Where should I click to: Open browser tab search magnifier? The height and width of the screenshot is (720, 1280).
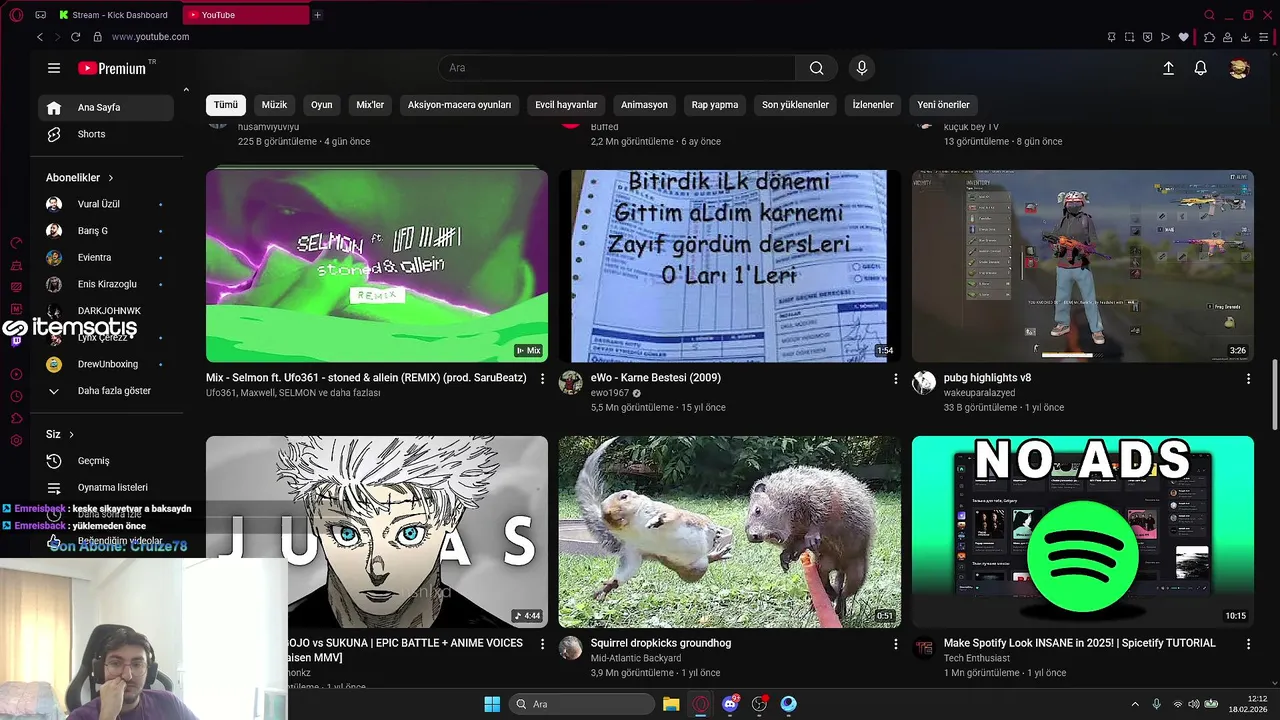1210,15
